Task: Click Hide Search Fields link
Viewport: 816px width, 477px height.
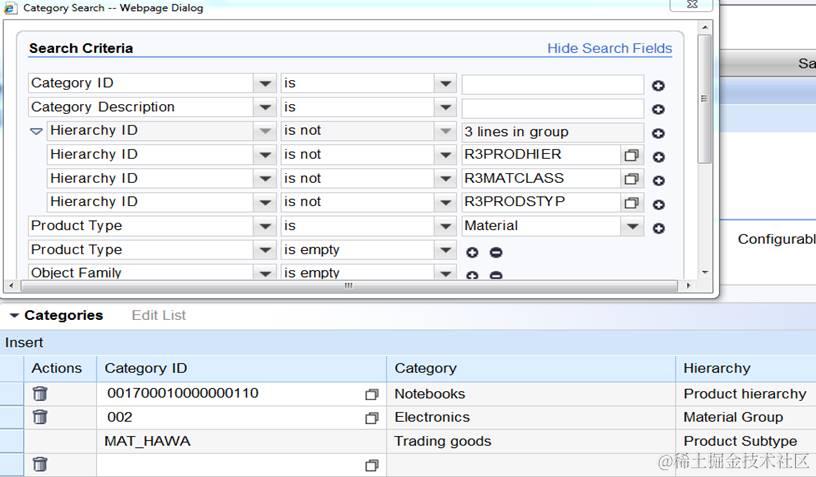Action: (609, 48)
